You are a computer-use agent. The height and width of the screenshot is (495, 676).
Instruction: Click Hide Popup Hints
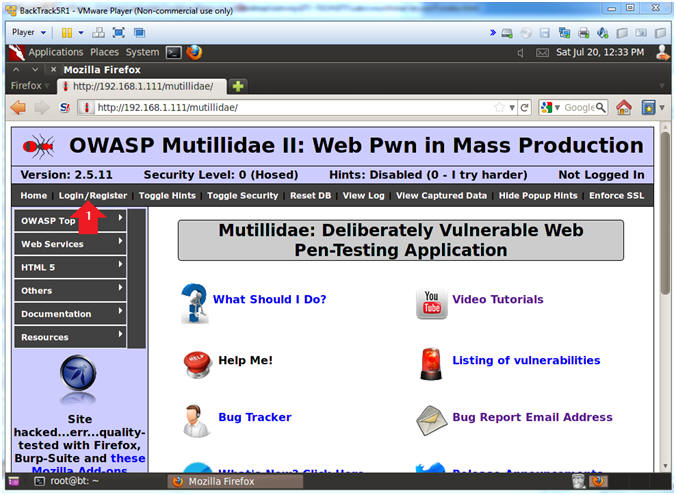coord(538,195)
